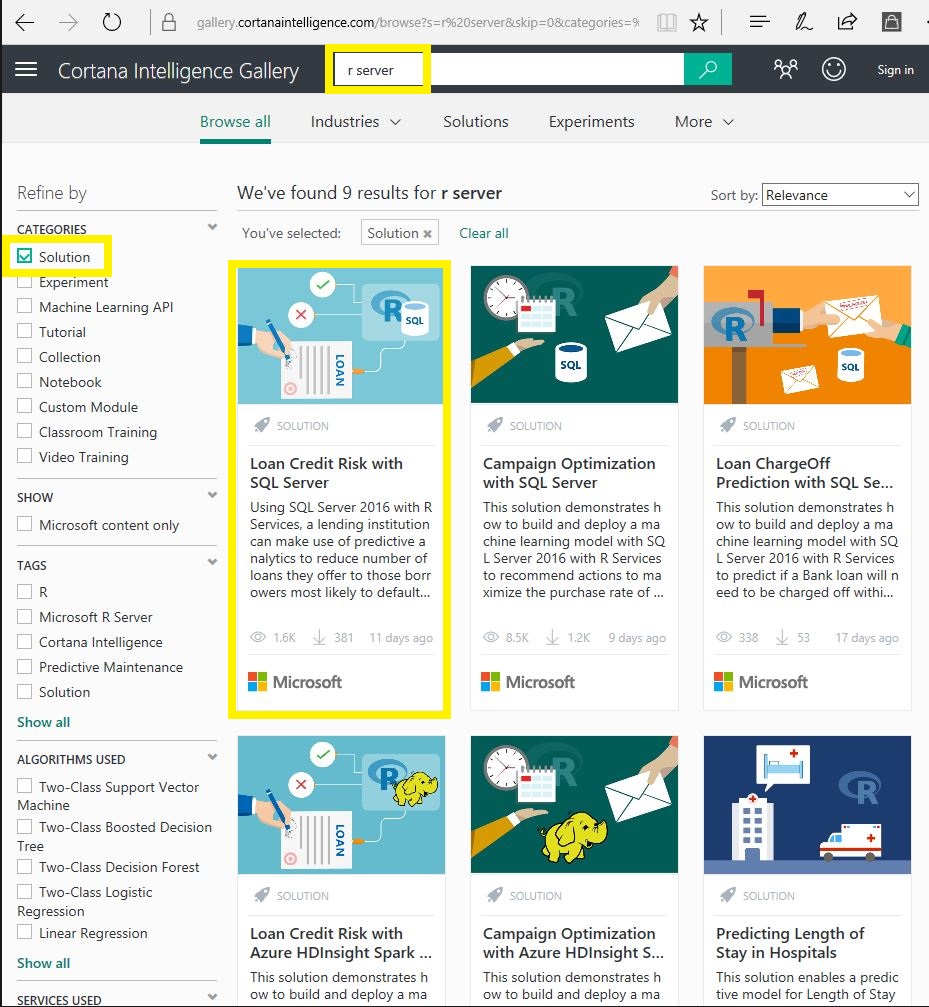Viewport: 929px width, 1007px height.
Task: Uncheck the Solution category checkbox
Action: (24, 256)
